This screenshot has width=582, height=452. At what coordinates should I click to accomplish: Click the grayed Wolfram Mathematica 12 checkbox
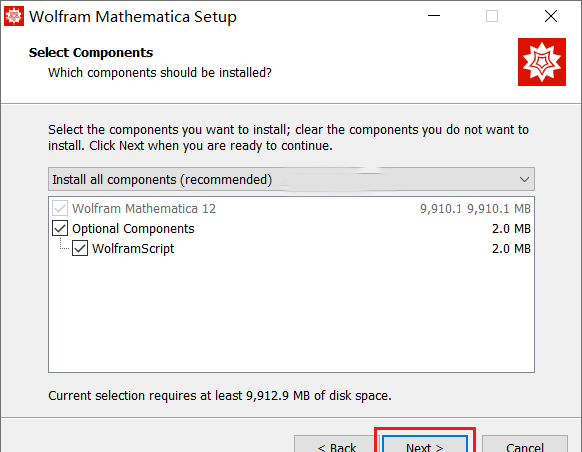(x=60, y=208)
